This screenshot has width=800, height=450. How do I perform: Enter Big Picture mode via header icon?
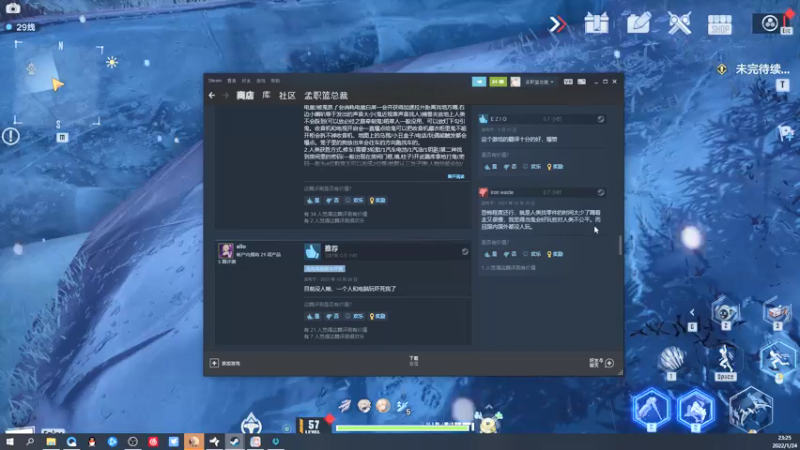582,82
